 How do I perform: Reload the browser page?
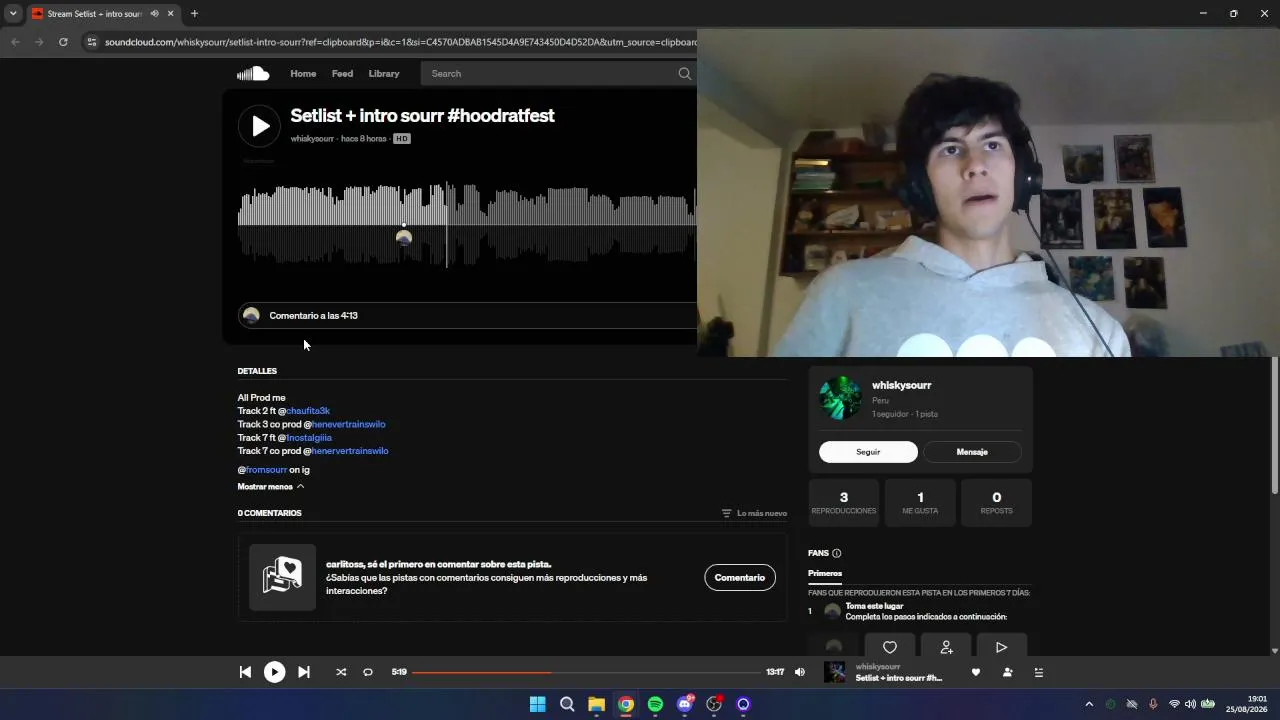click(x=63, y=42)
